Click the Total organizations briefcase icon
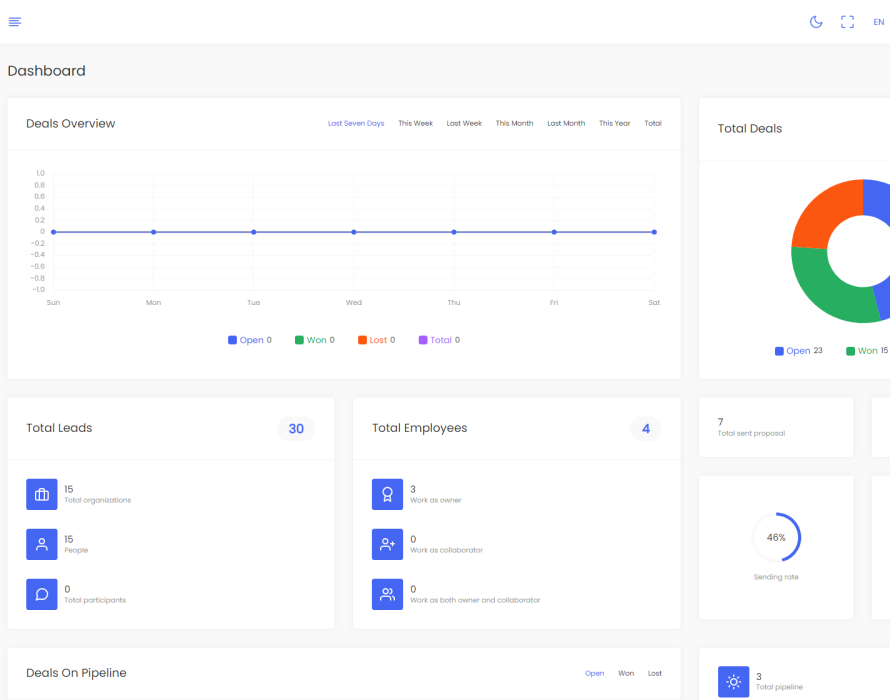The height and width of the screenshot is (700, 890). (x=42, y=494)
